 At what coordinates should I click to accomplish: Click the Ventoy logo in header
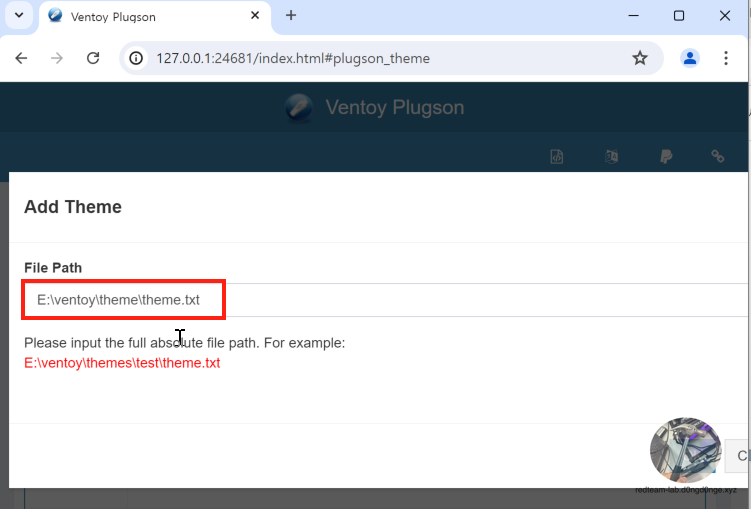point(299,108)
